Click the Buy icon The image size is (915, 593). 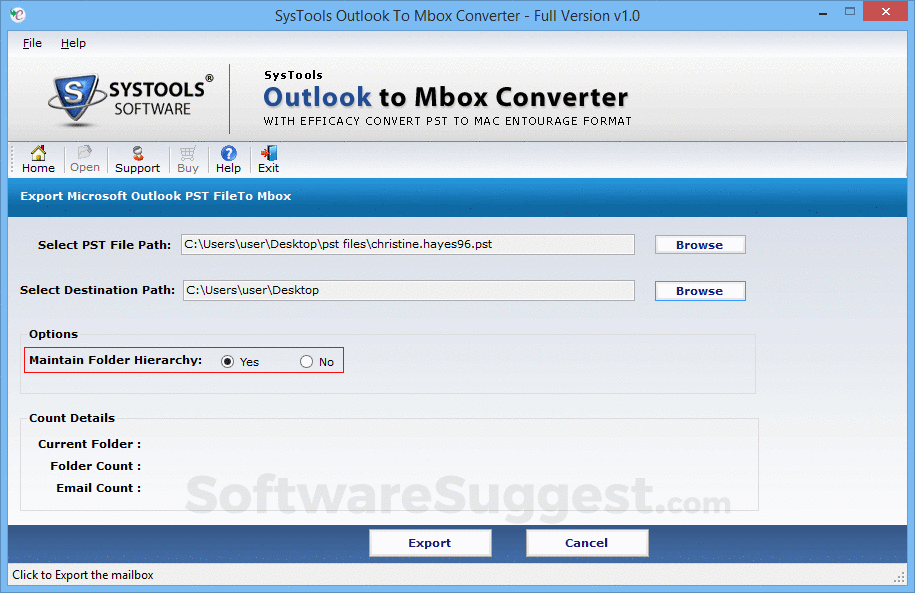[x=187, y=158]
